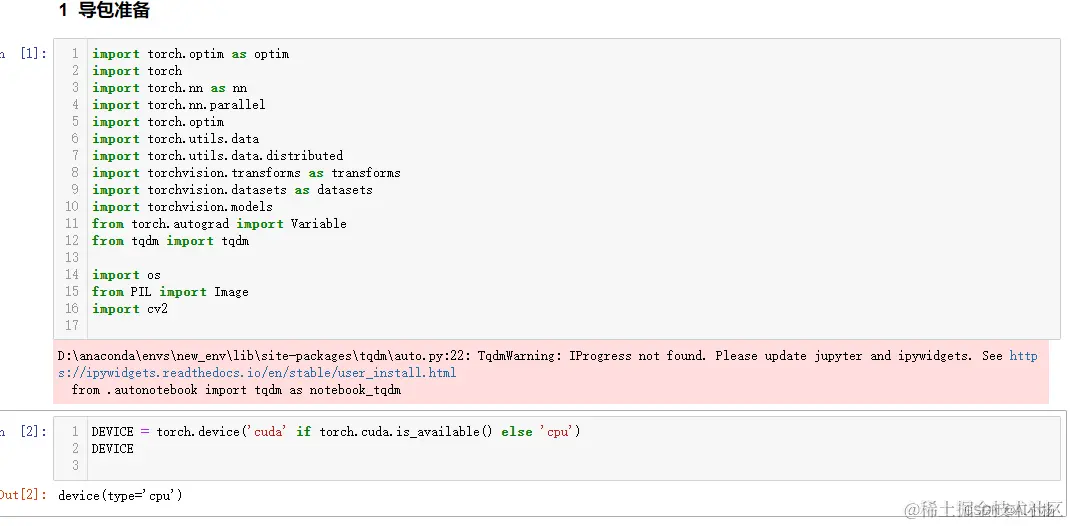This screenshot has height=526, width=1070.
Task: Click line 'import torch.nn.parallel'
Action: point(179,105)
